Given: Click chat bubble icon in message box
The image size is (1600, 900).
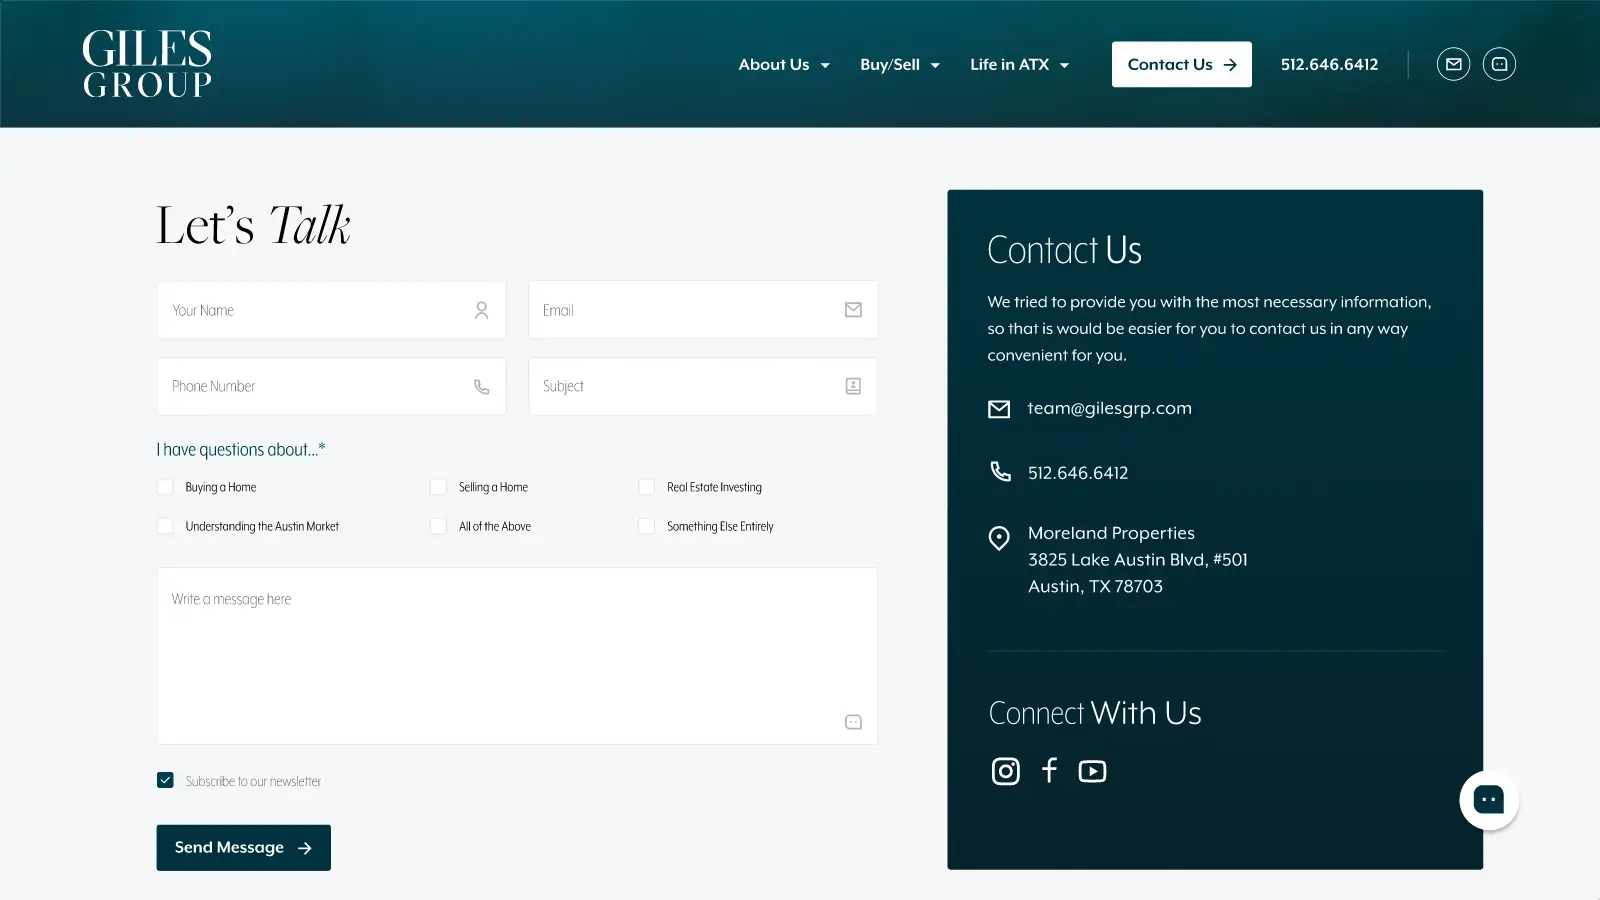Looking at the screenshot, I should click(853, 722).
